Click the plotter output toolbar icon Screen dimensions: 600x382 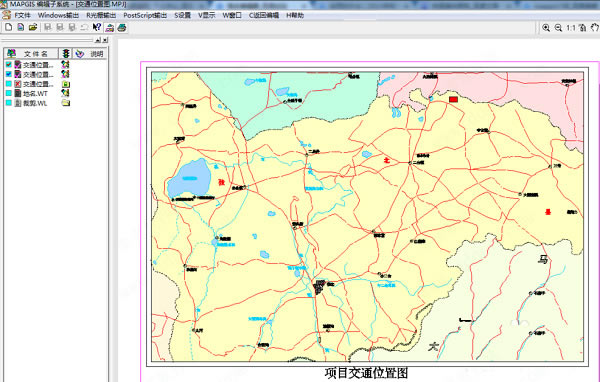tap(109, 28)
